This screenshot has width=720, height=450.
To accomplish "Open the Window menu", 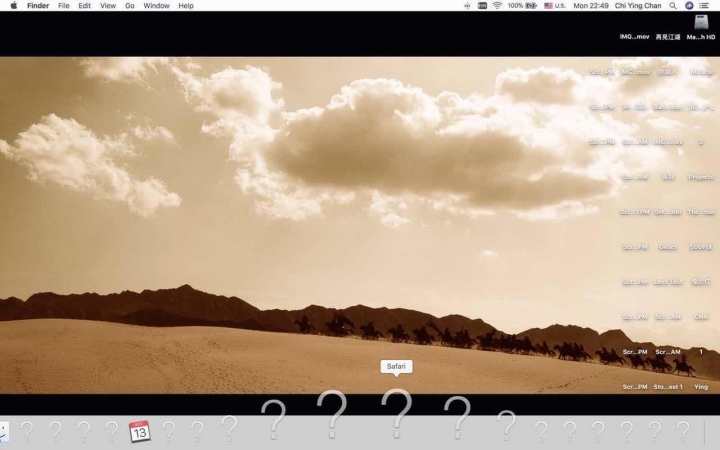I will click(157, 6).
